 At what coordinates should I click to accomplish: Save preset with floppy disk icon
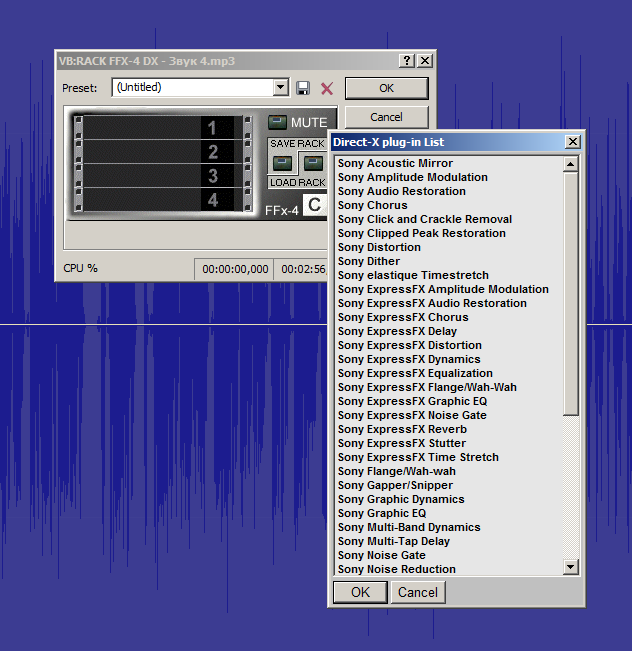[303, 88]
